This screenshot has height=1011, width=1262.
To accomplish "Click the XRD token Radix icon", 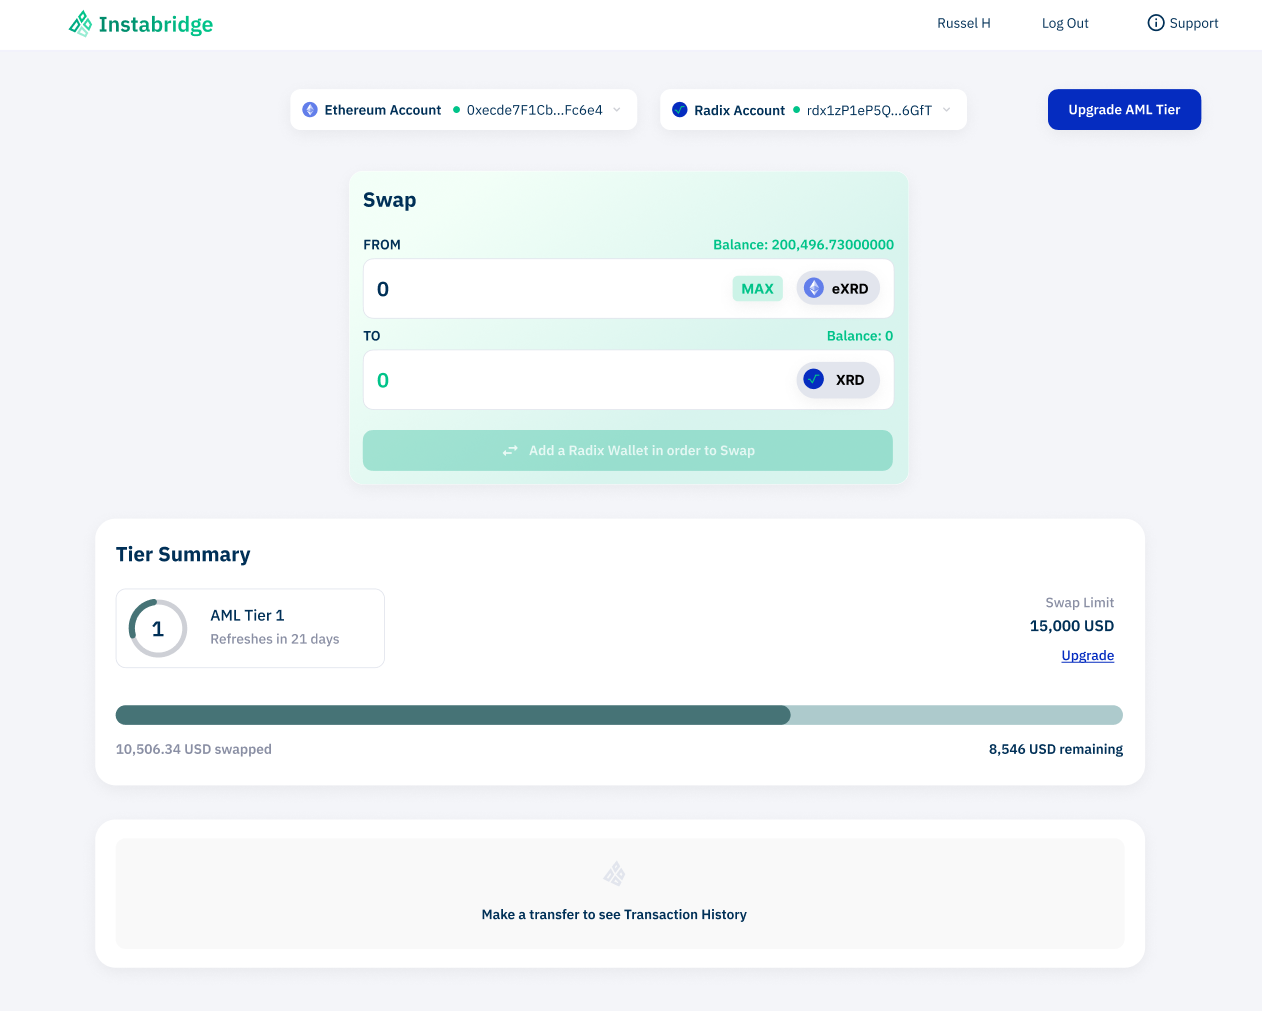I will coord(814,380).
